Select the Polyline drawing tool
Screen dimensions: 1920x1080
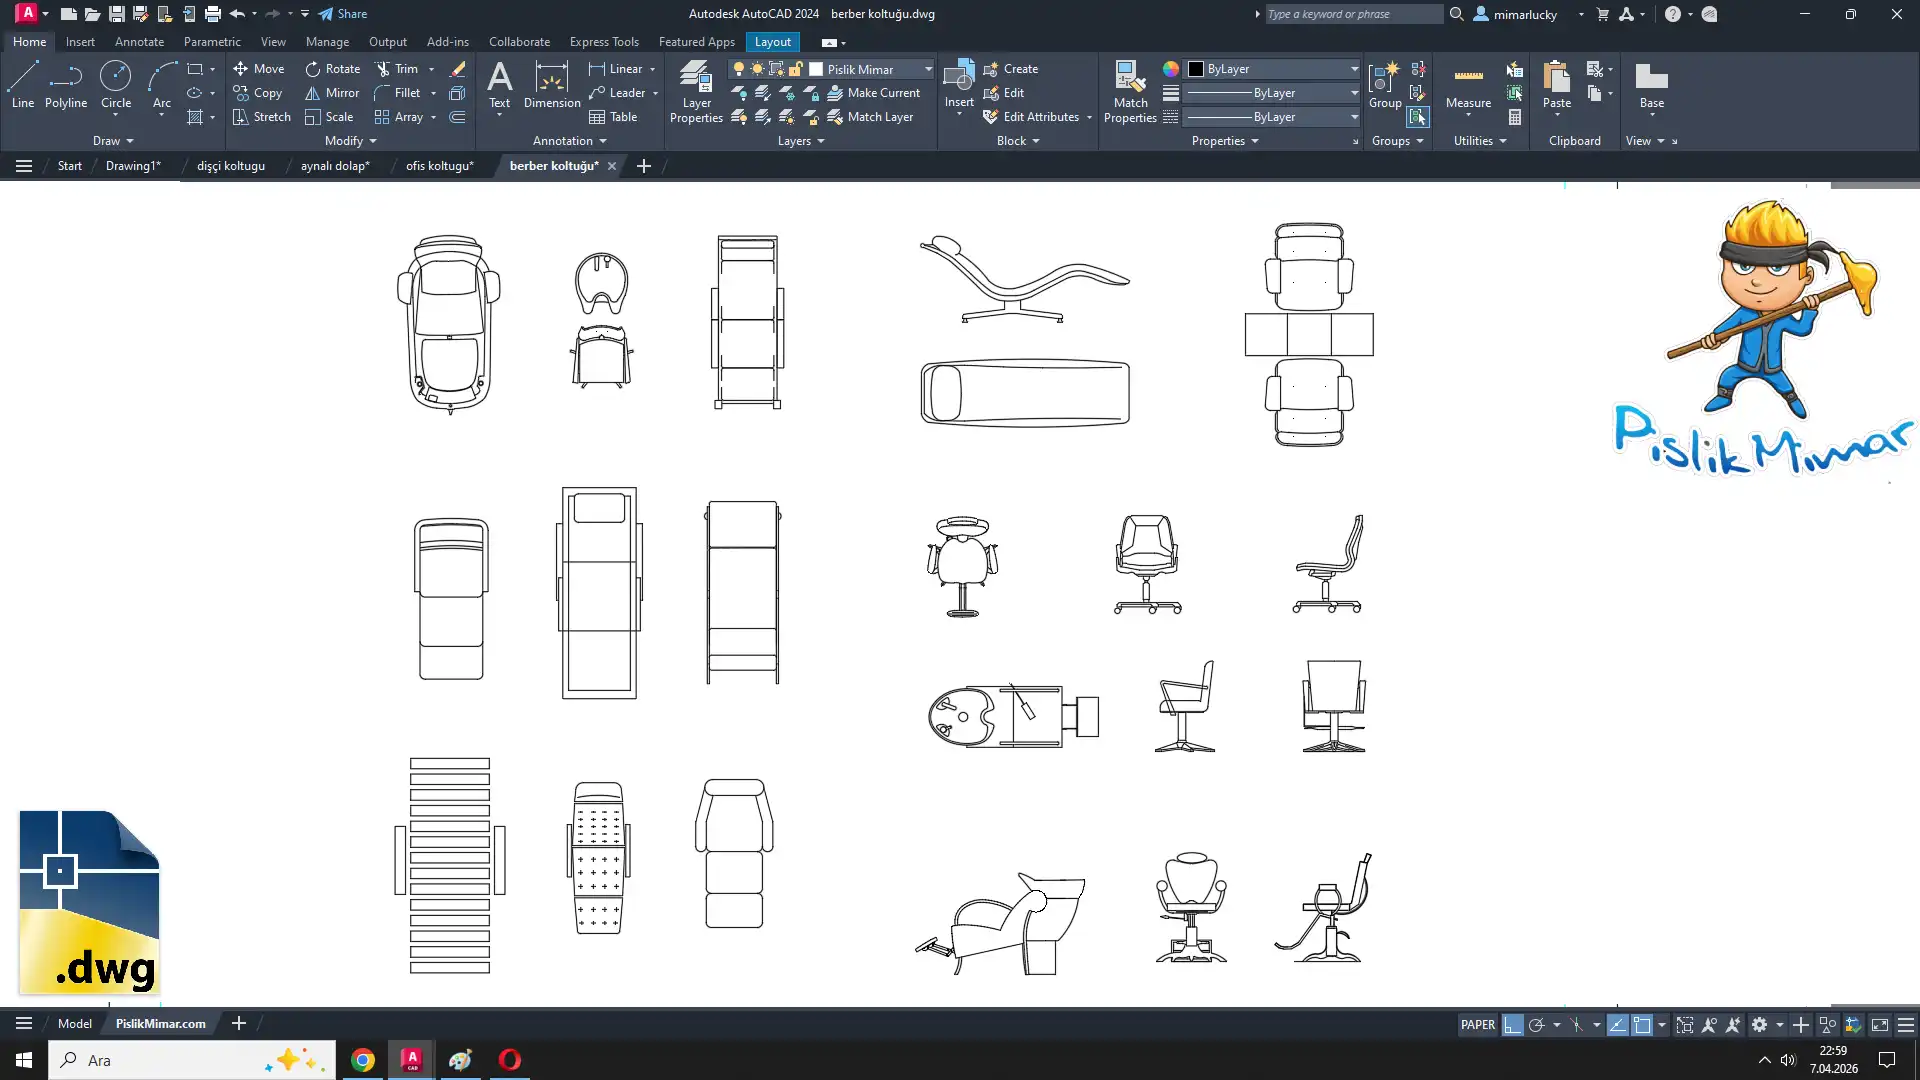(x=66, y=84)
